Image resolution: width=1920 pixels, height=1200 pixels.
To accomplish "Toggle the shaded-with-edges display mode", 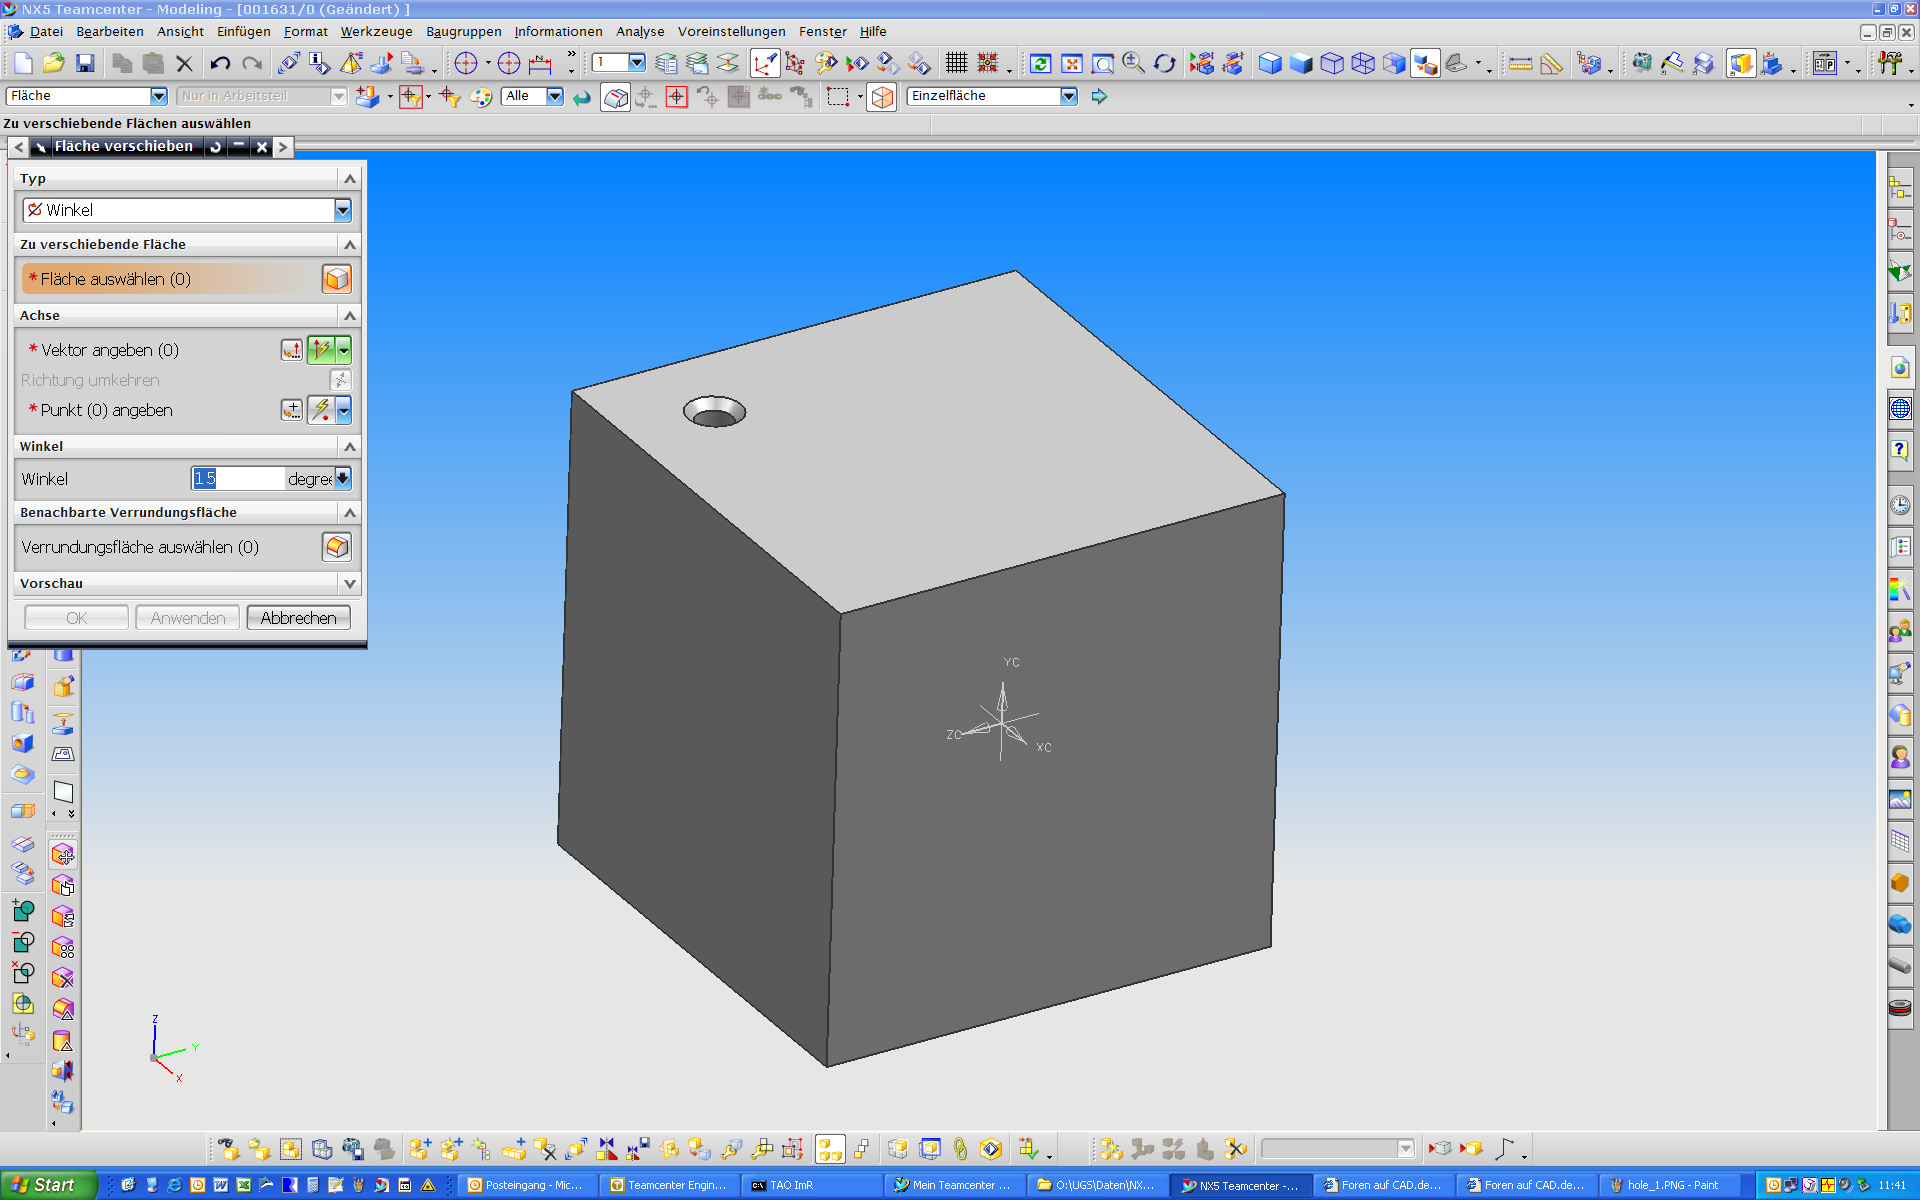I will pos(1270,64).
